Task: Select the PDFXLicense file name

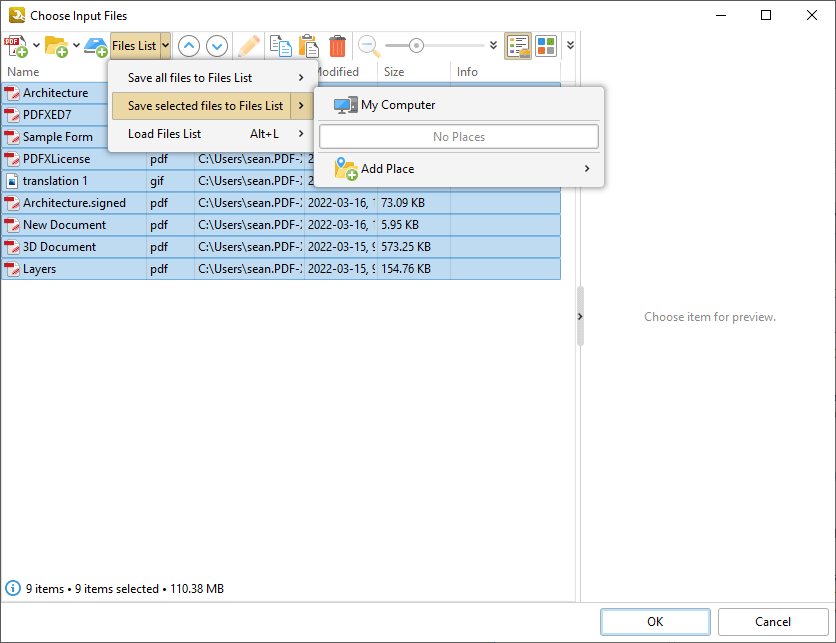Action: tap(57, 159)
